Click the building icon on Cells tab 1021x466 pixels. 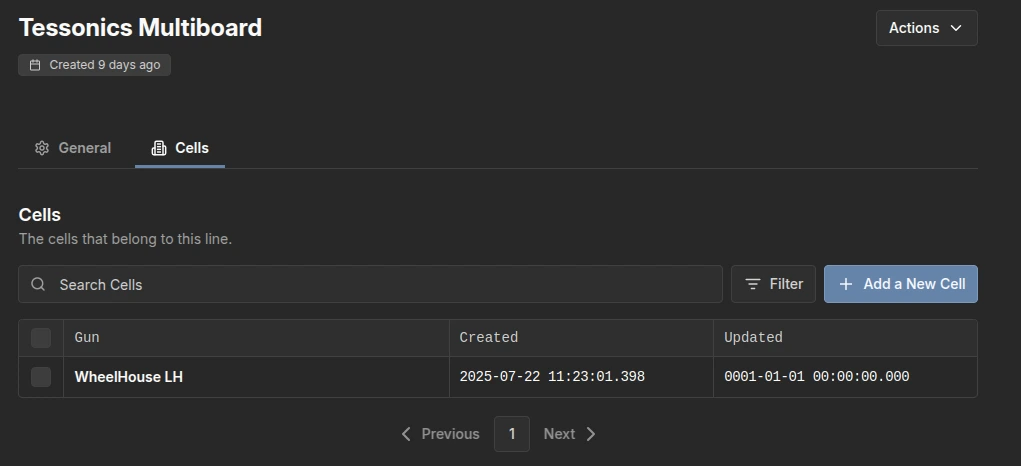(158, 148)
